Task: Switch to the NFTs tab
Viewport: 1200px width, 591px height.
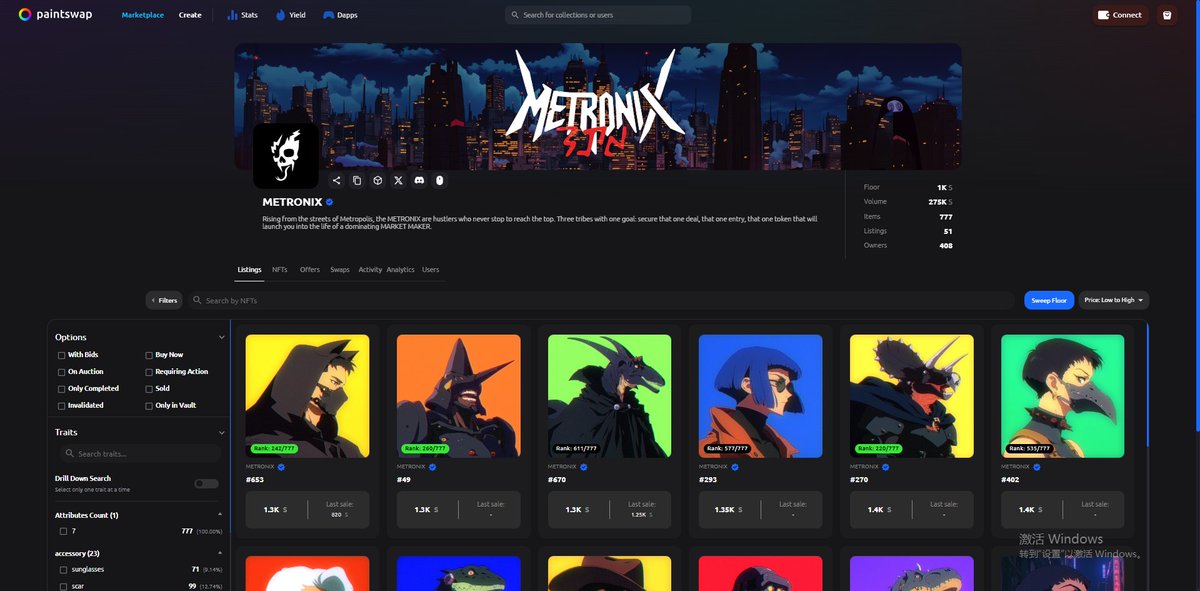Action: (280, 270)
